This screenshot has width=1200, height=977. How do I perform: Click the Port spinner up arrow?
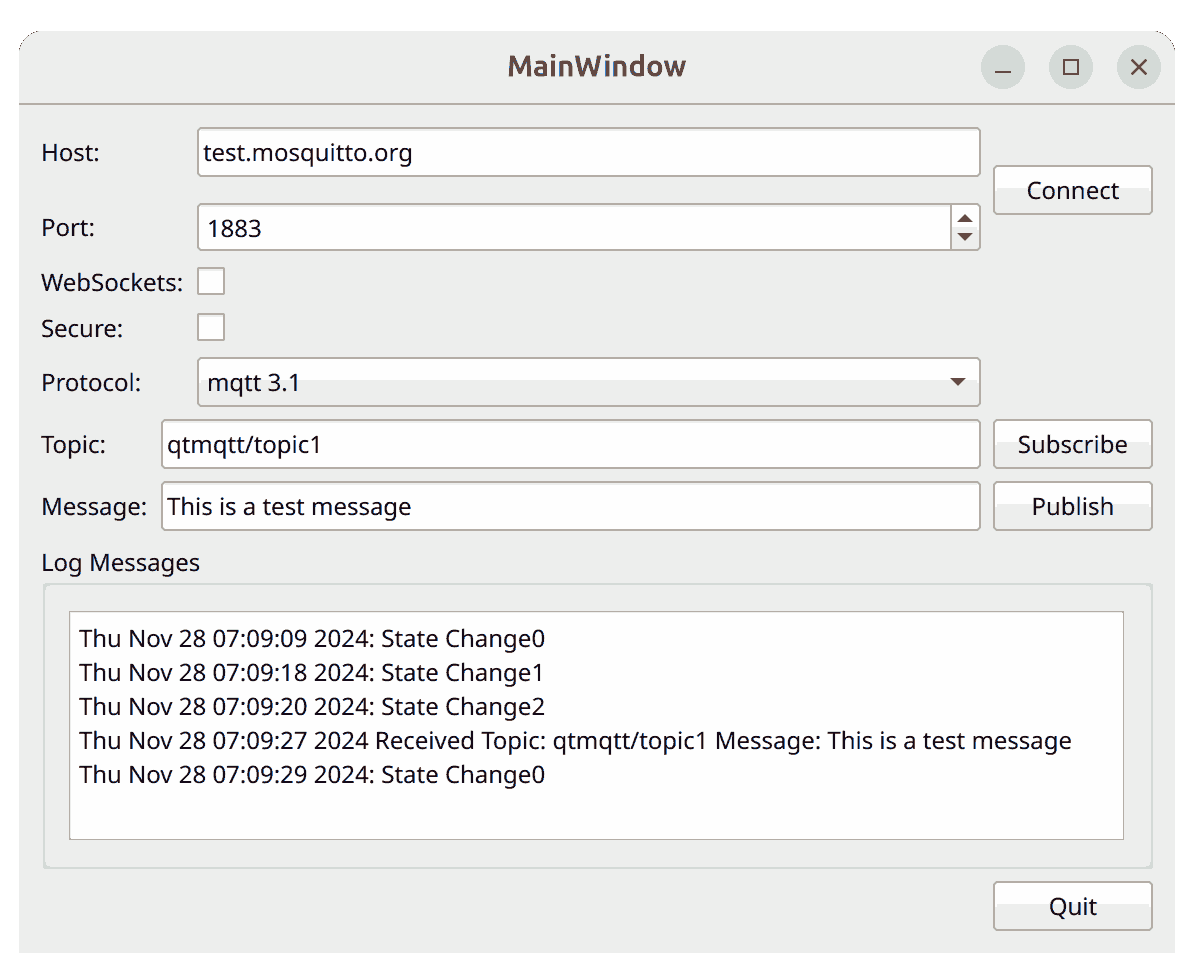(x=963, y=218)
